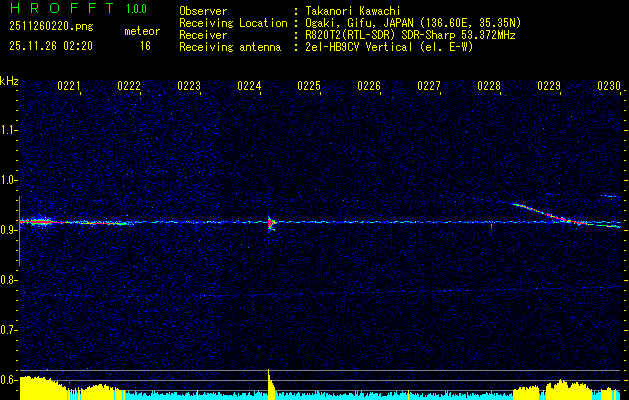Viewport: 629px width, 400px height.
Task: Click receiver value R820T2(RTL-SDR) SDR-Sharp 53.372MHz
Action: [410, 35]
